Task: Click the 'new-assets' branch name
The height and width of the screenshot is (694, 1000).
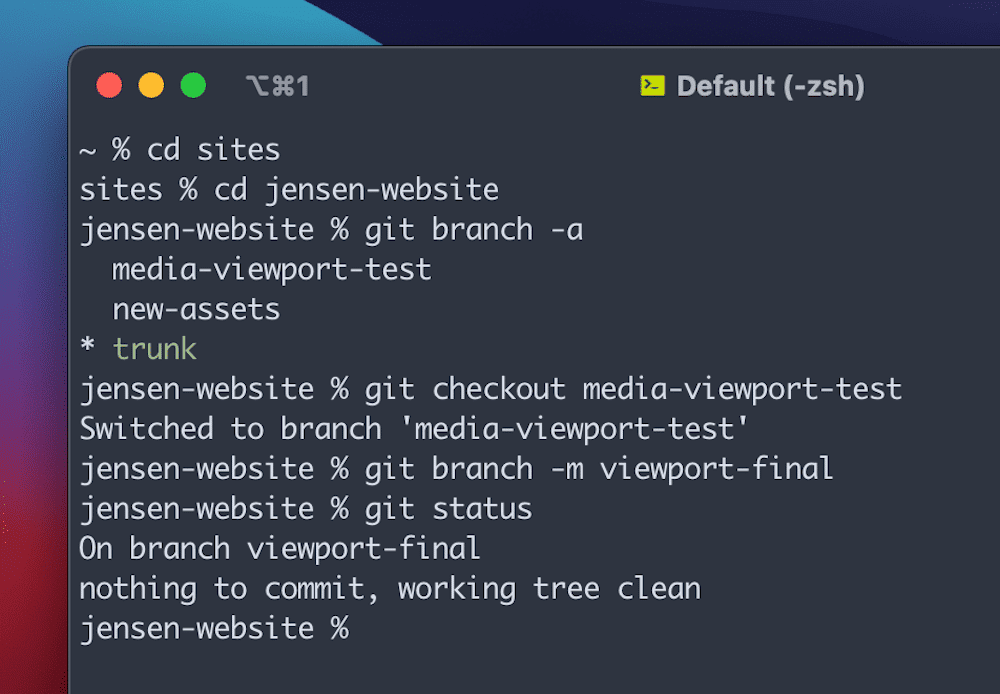Action: pyautogui.click(x=195, y=309)
